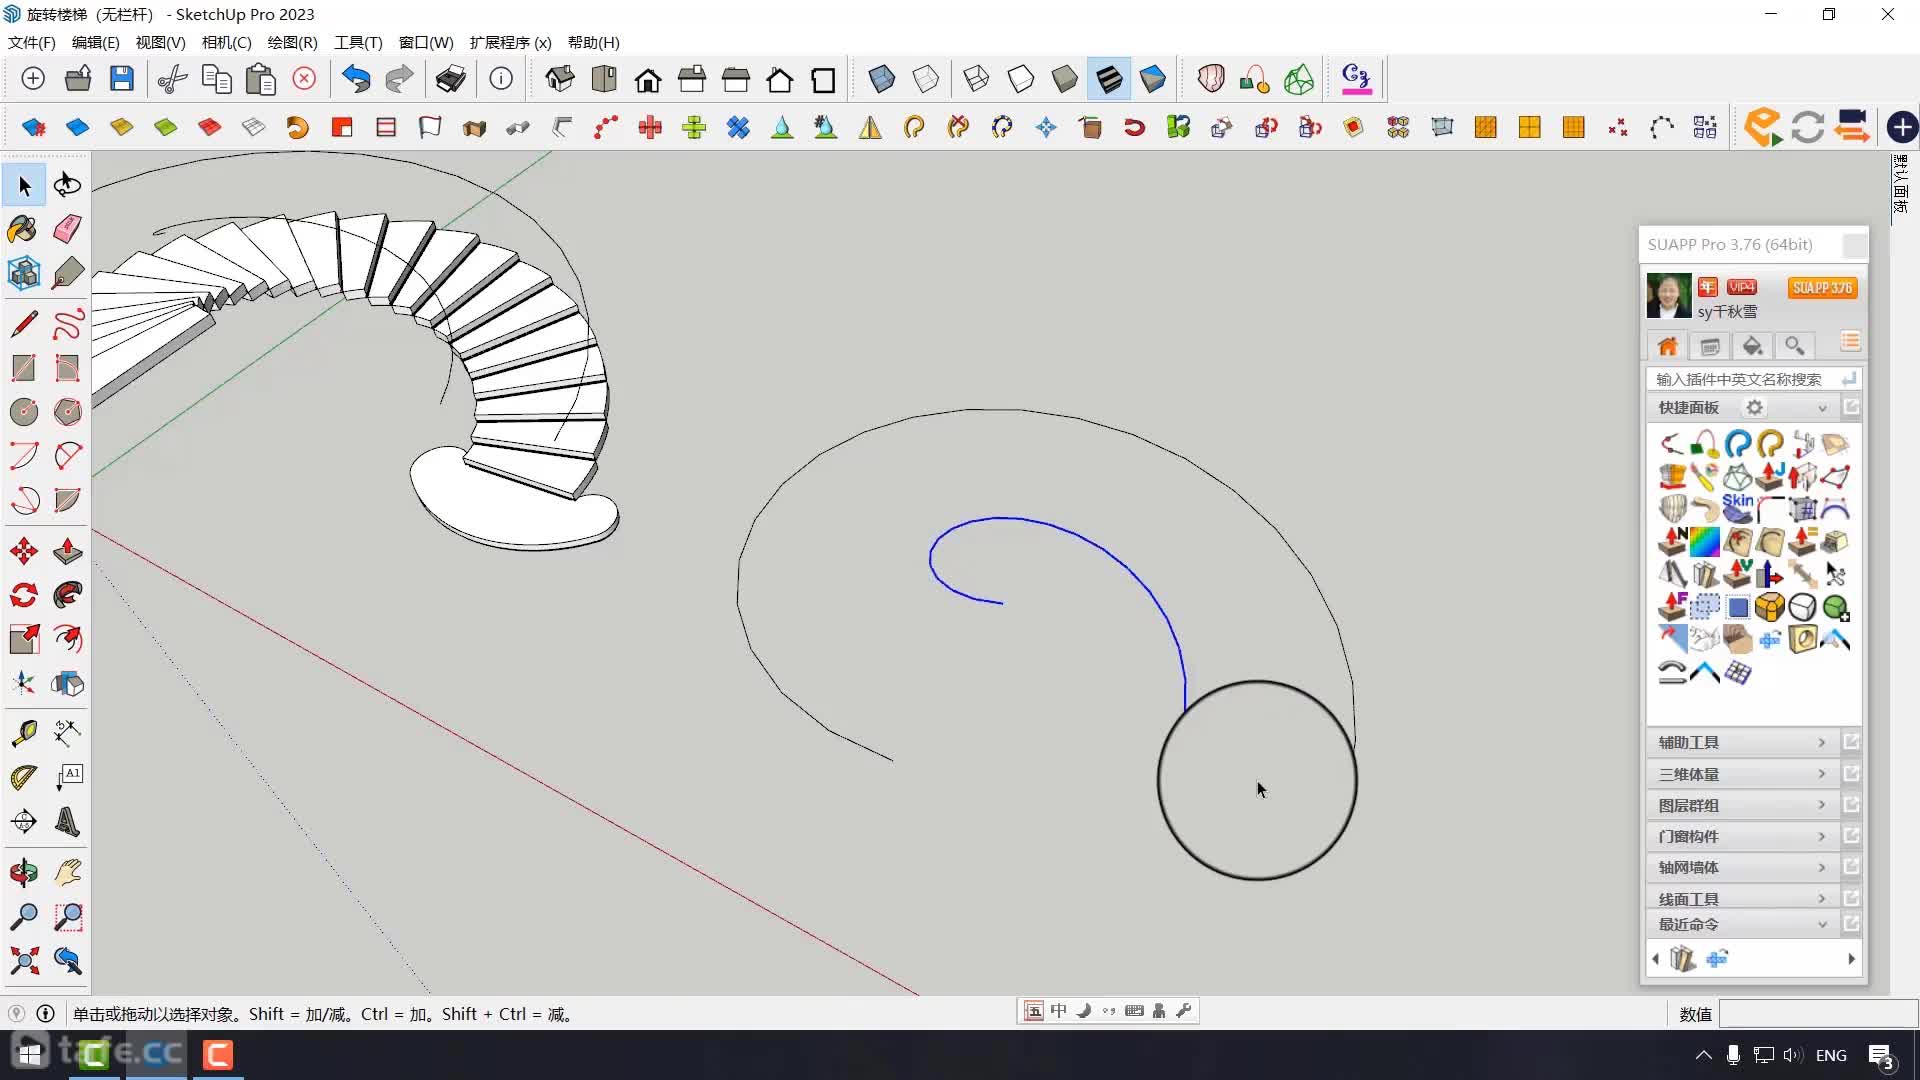The image size is (1920, 1080).
Task: Click the orange SUAPP 3.76 button
Action: [1822, 288]
